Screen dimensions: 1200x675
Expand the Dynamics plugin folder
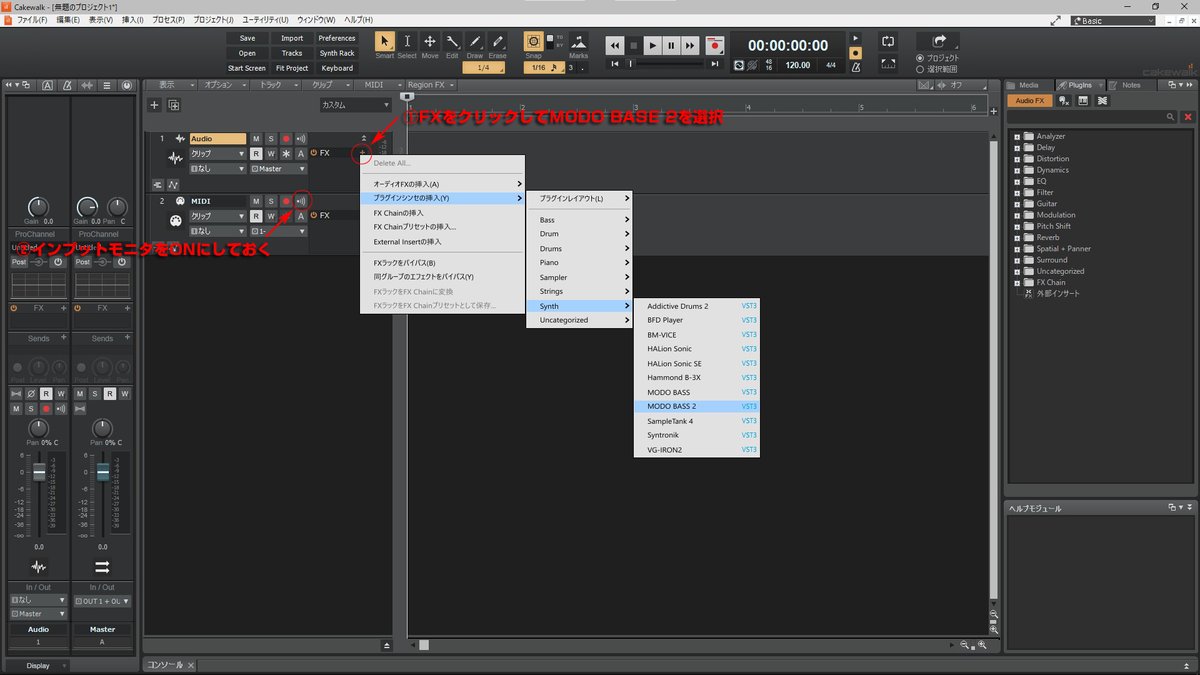point(1017,170)
